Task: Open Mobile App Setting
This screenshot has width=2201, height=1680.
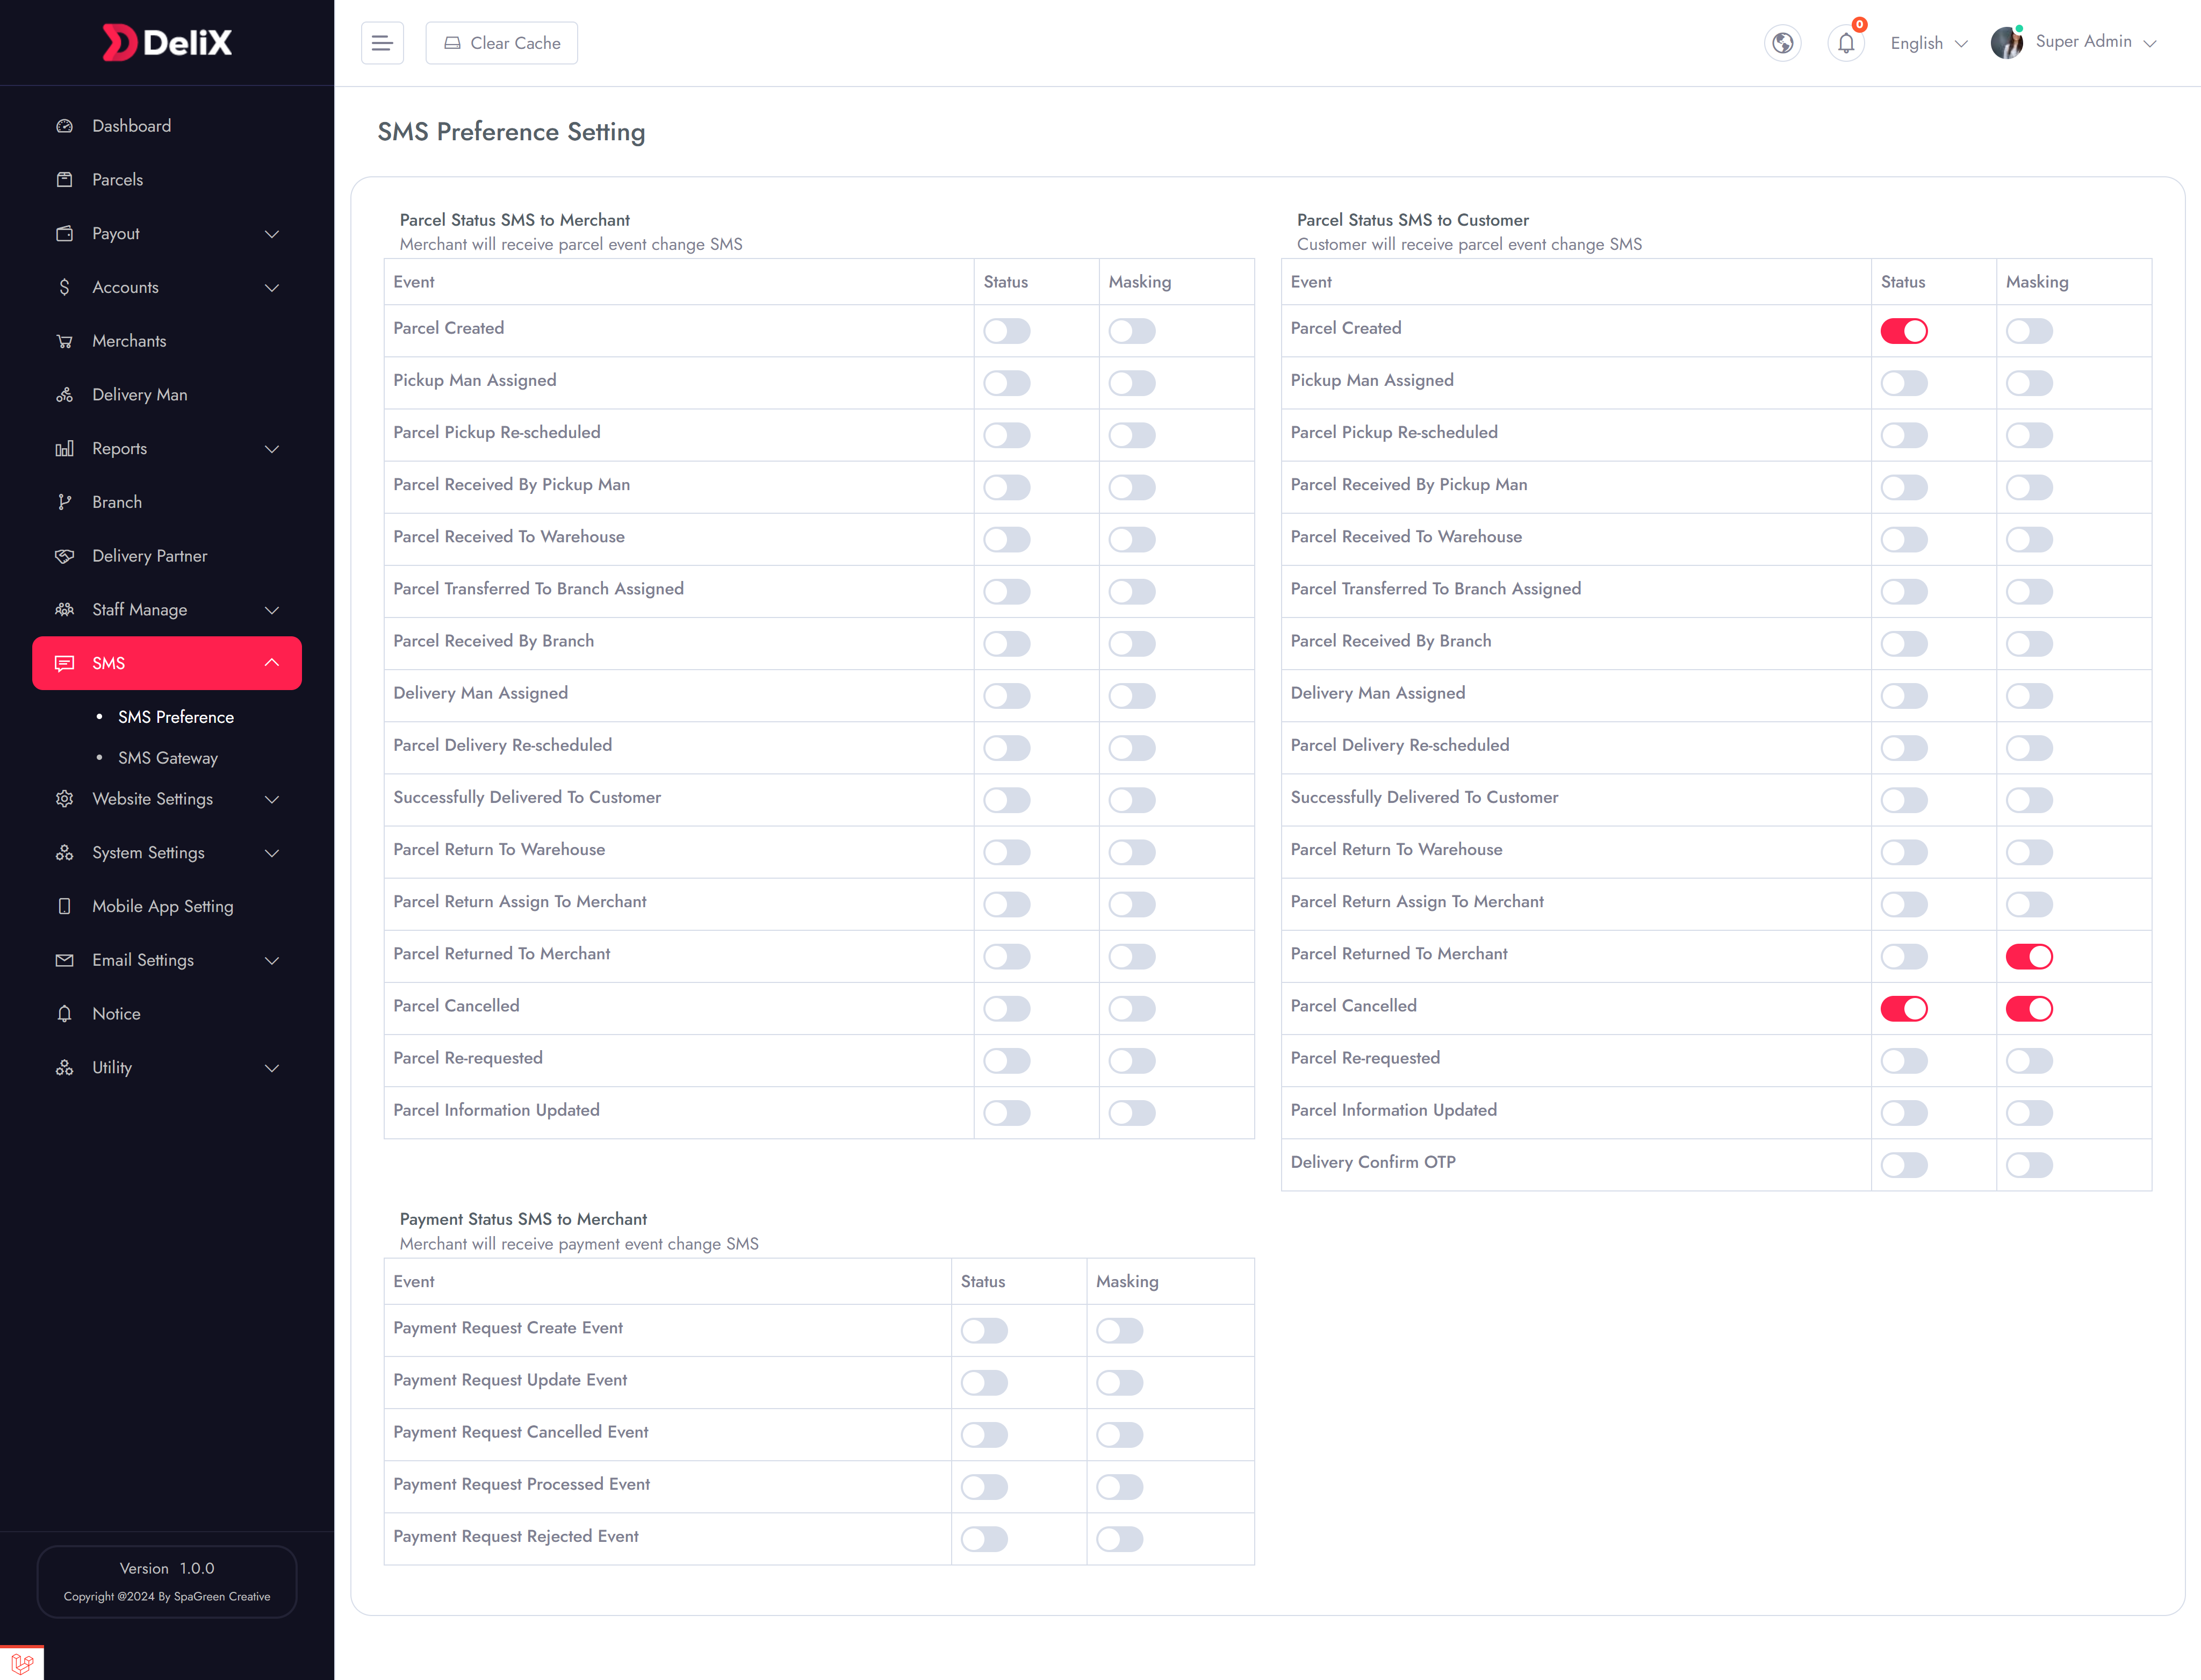Action: pos(162,906)
